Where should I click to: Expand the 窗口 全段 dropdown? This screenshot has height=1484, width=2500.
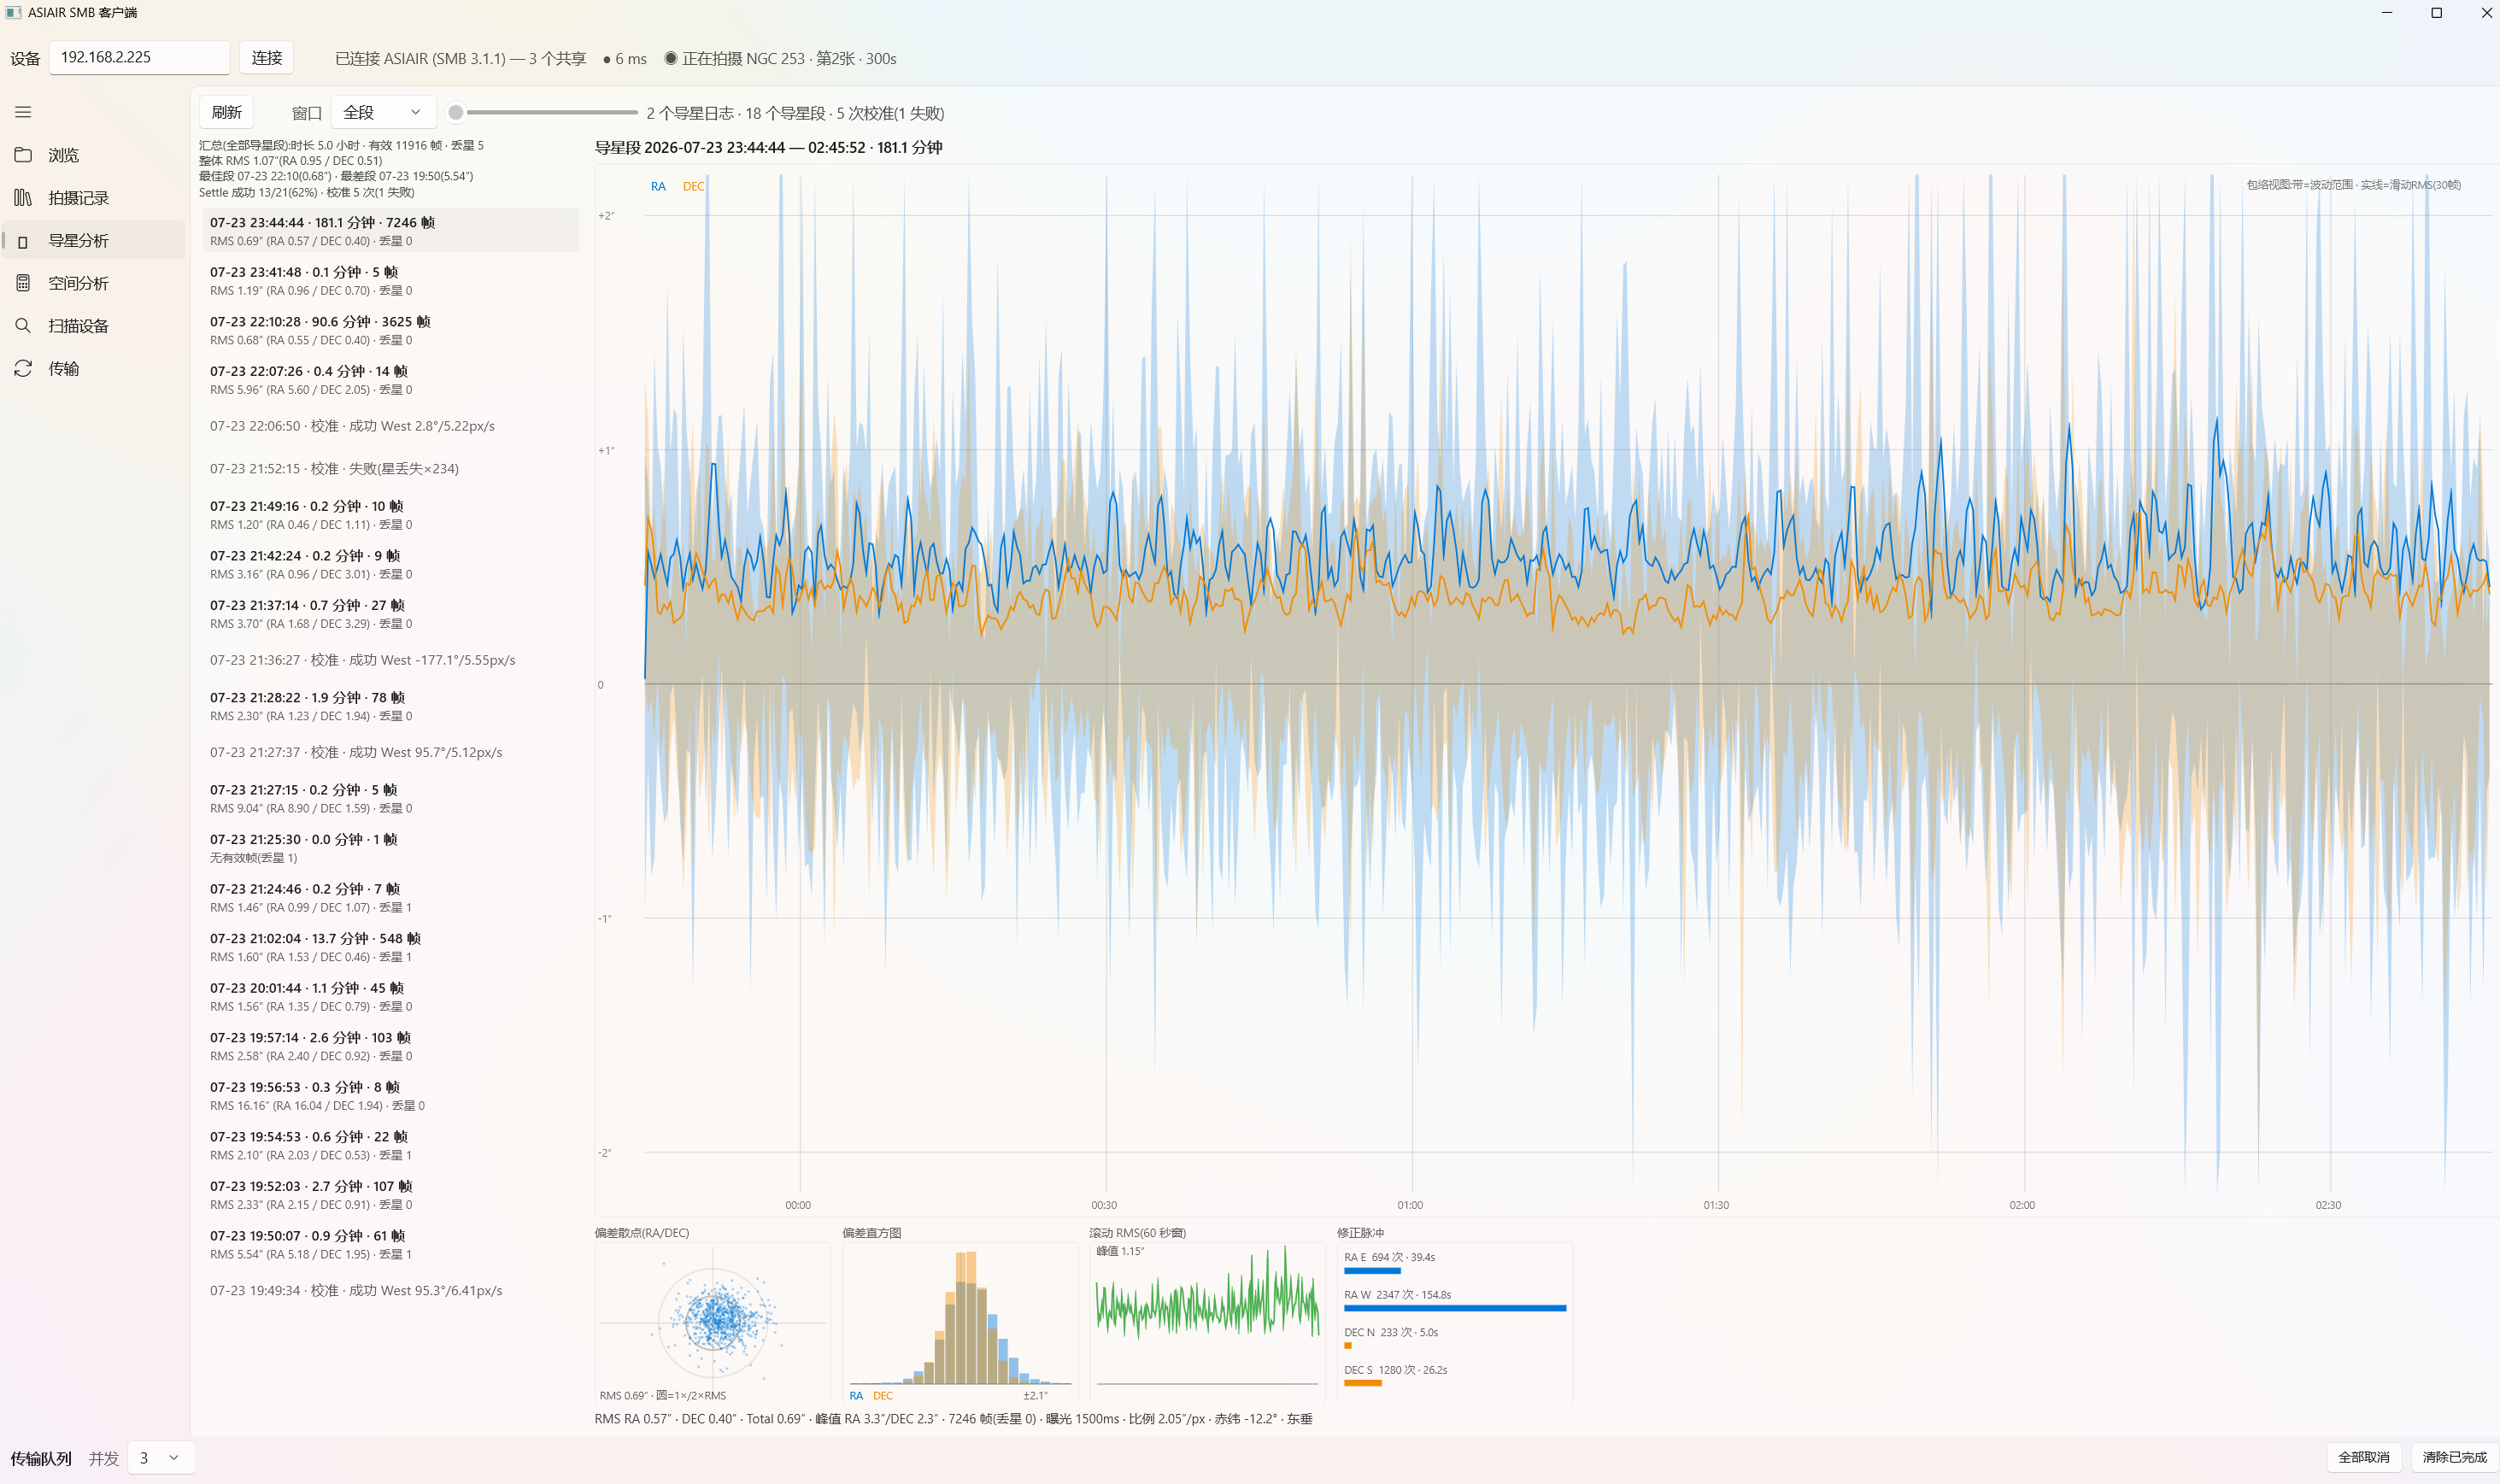coord(383,112)
